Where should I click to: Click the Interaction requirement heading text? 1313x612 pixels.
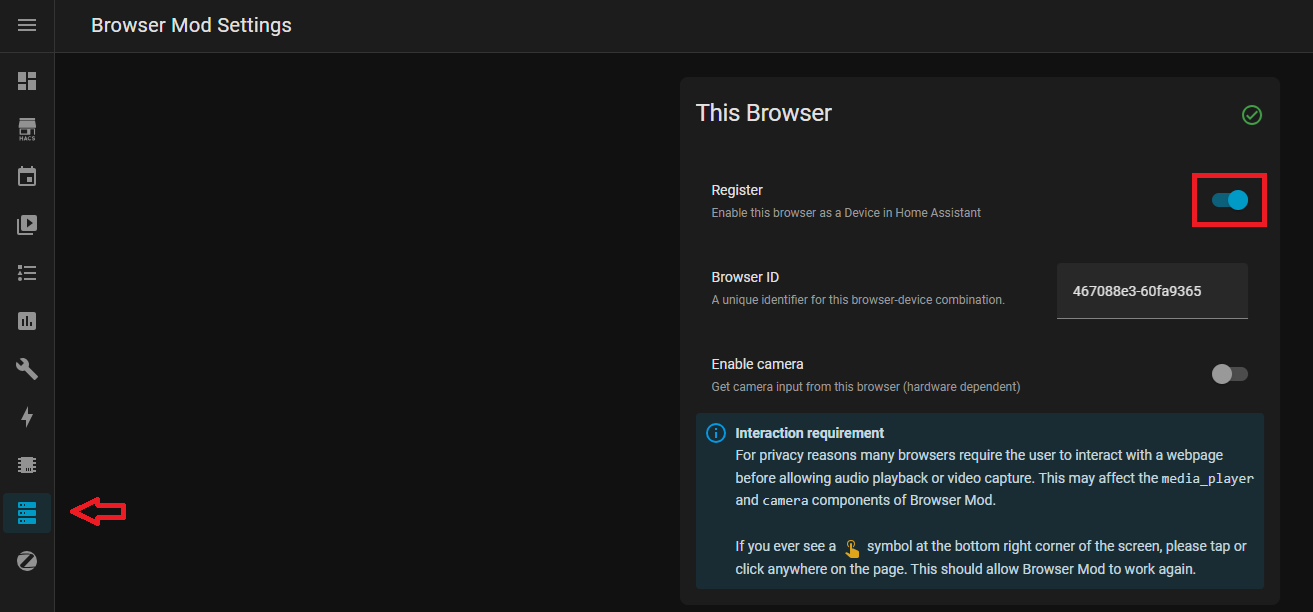pyautogui.click(x=810, y=433)
